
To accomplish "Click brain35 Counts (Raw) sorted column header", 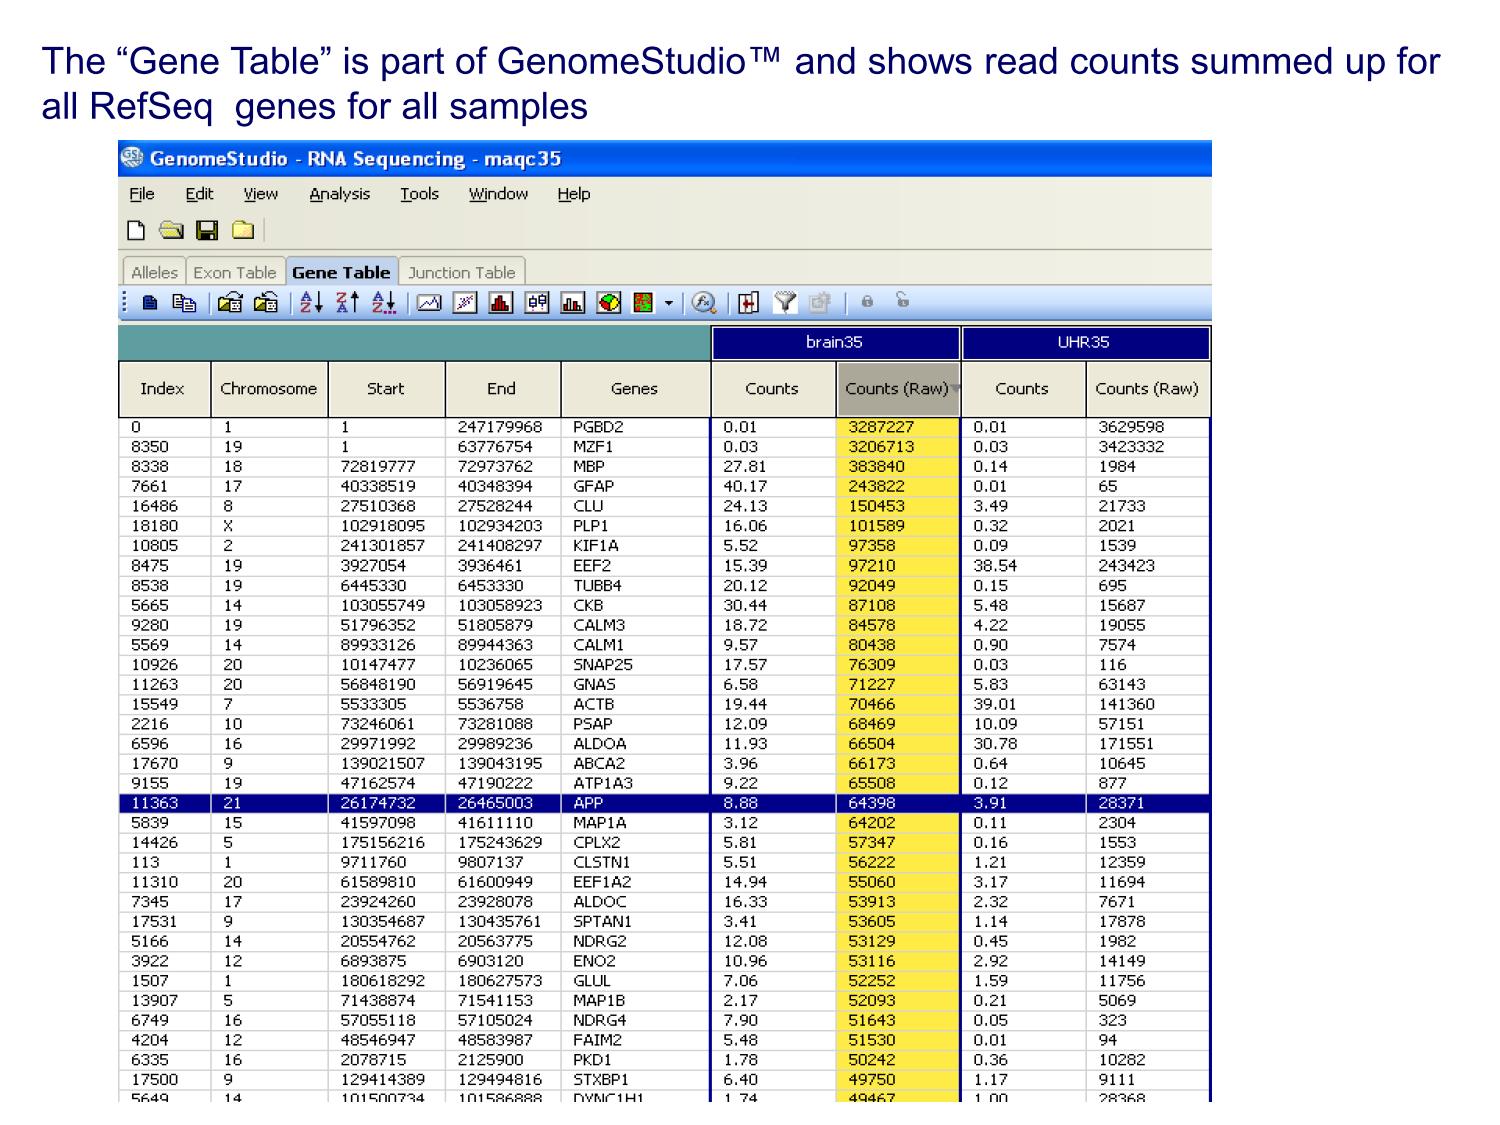I will point(897,389).
